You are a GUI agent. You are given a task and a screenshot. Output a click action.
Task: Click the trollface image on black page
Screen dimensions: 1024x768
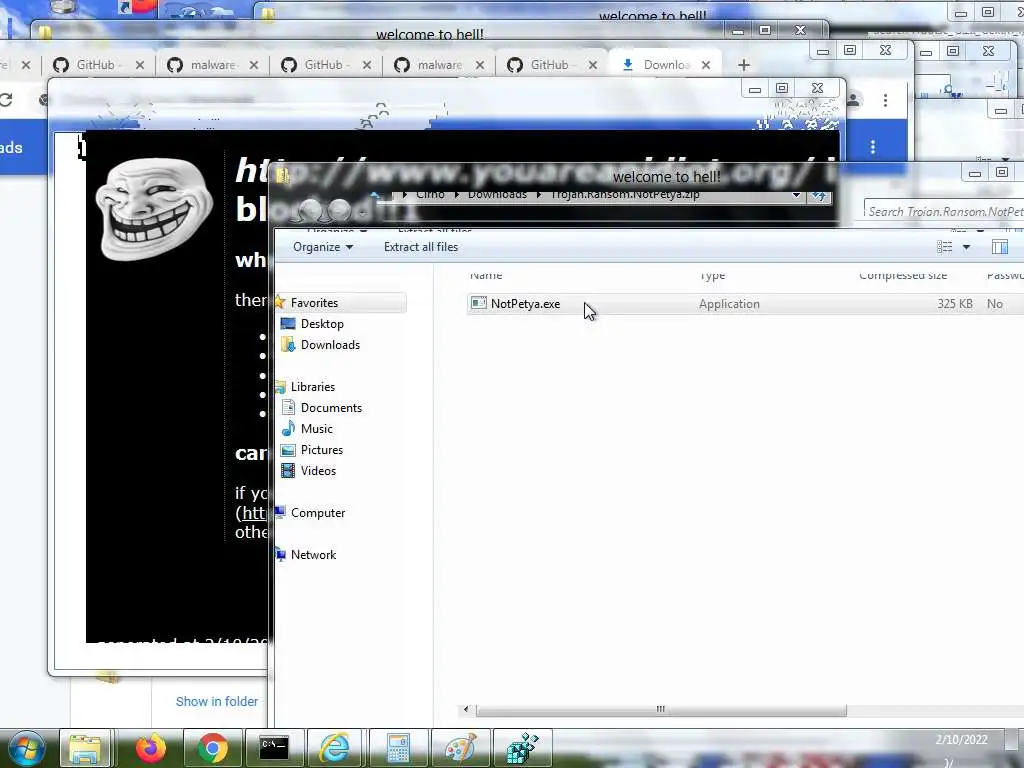pyautogui.click(x=154, y=209)
